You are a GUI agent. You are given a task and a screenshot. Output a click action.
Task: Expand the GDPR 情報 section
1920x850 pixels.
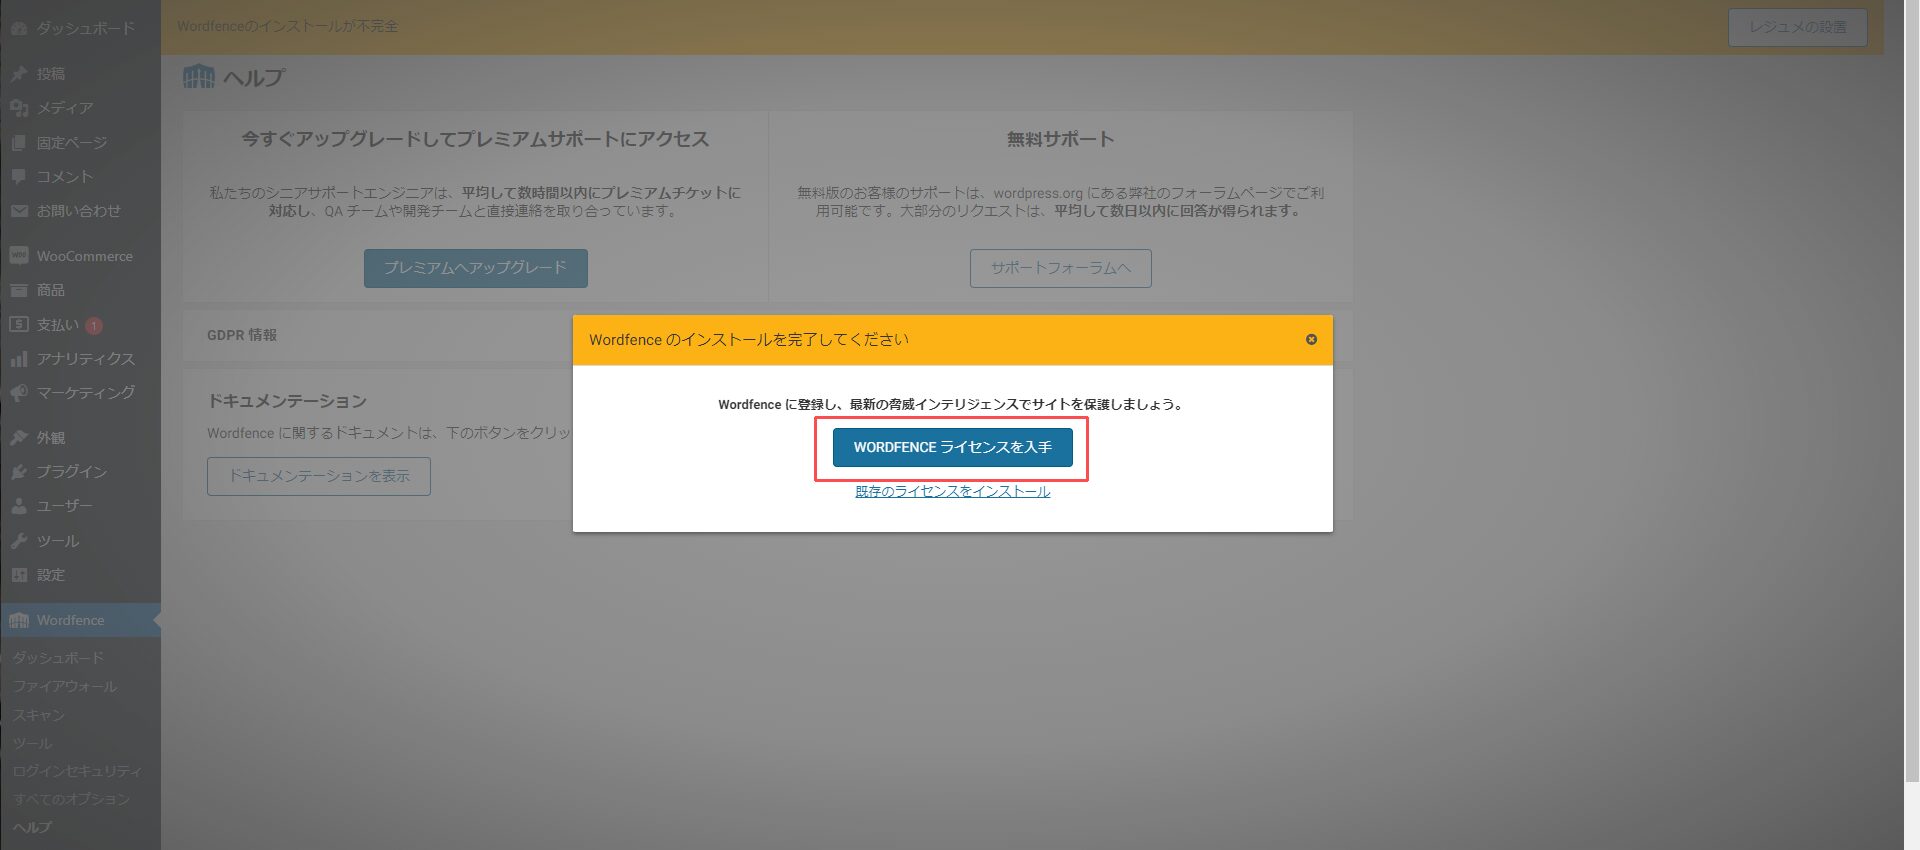pyautogui.click(x=242, y=335)
